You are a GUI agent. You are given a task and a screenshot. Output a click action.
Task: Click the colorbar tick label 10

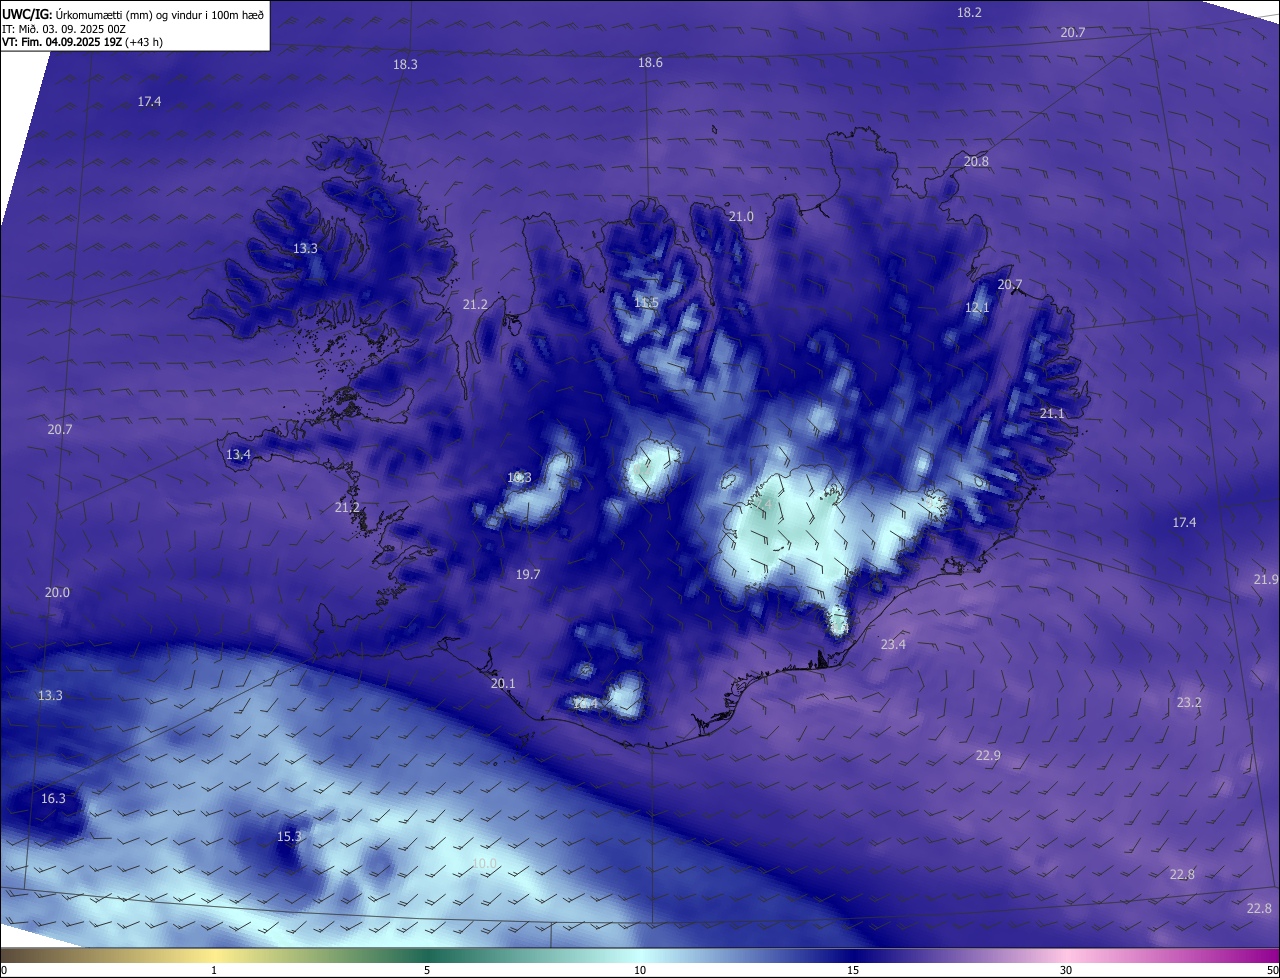tap(640, 970)
